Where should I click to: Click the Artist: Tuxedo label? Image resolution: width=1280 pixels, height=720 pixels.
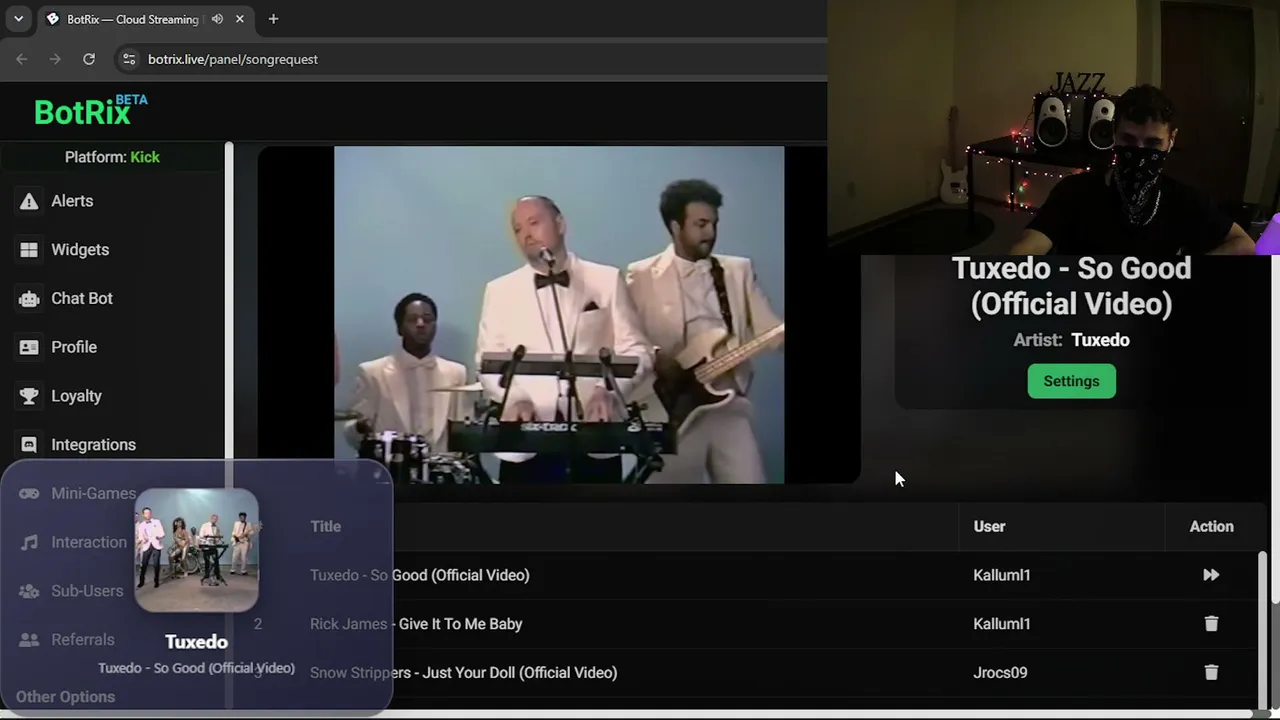(1071, 340)
